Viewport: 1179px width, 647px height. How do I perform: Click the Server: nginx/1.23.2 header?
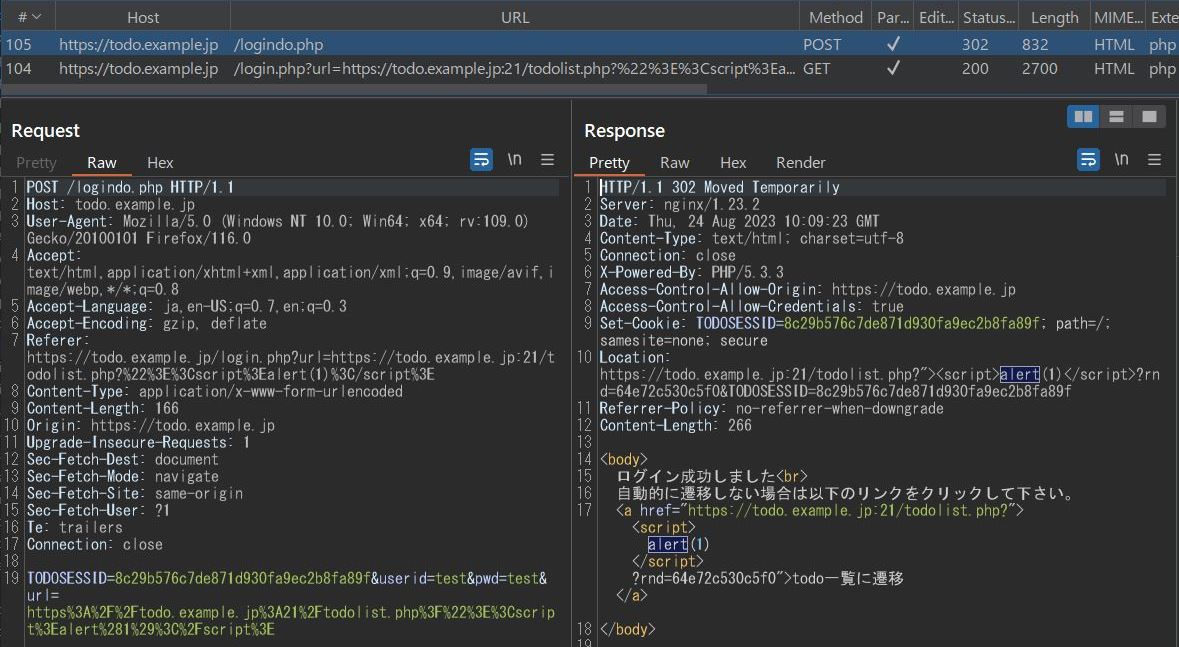click(680, 204)
